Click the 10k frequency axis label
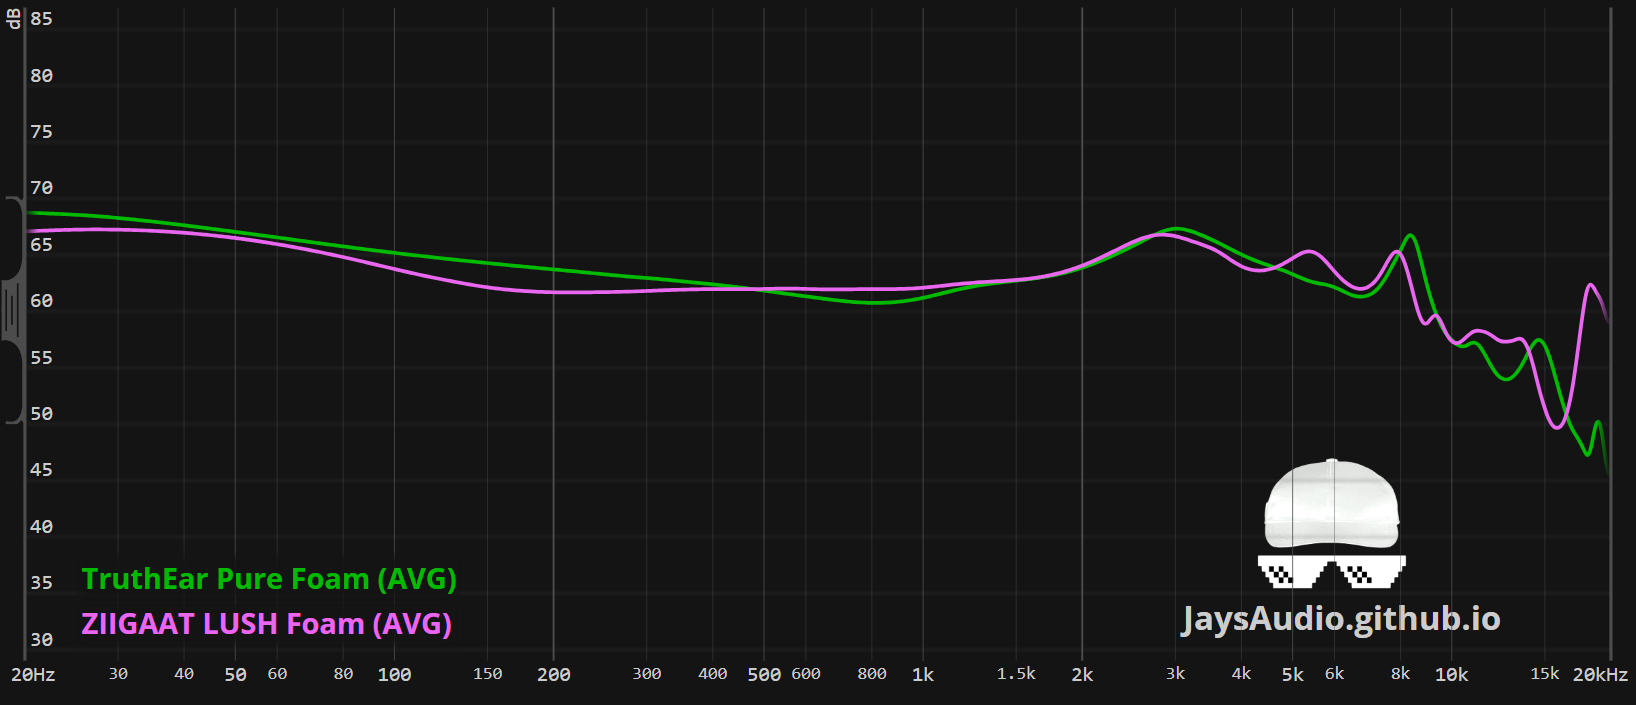This screenshot has width=1636, height=705. [1452, 675]
